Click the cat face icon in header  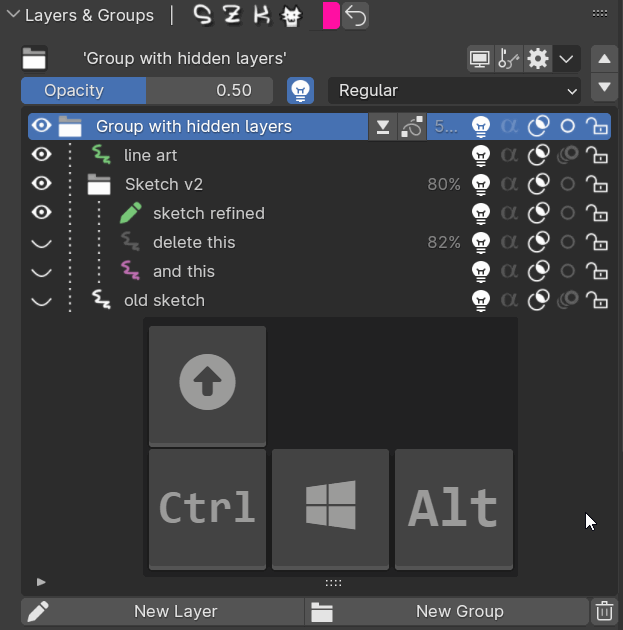[x=291, y=16]
